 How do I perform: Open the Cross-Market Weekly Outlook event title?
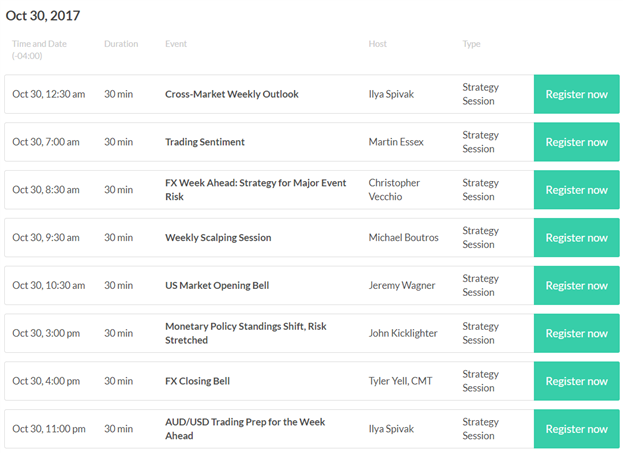pos(231,94)
